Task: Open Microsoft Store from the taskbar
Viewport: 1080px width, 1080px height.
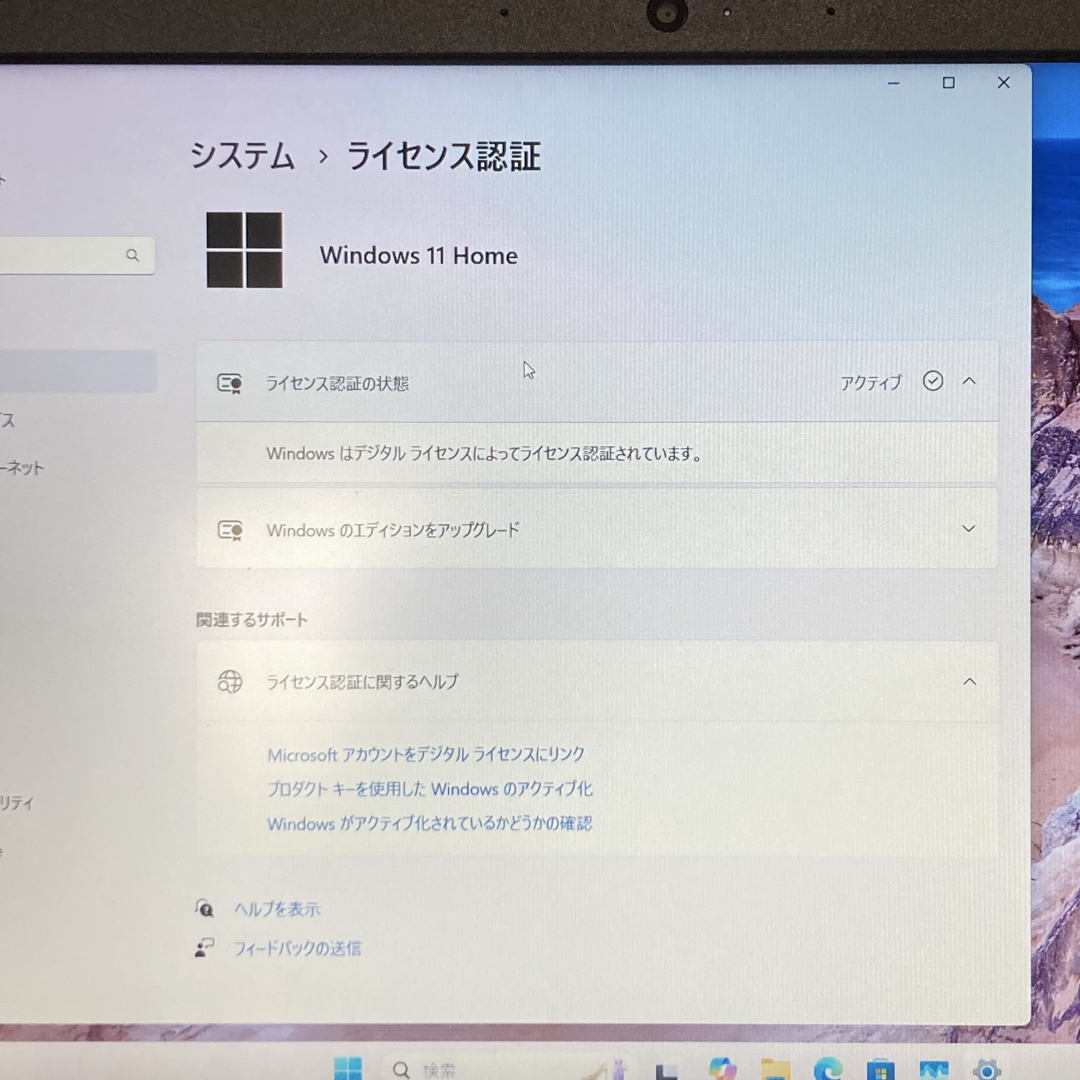Action: coord(881,1069)
